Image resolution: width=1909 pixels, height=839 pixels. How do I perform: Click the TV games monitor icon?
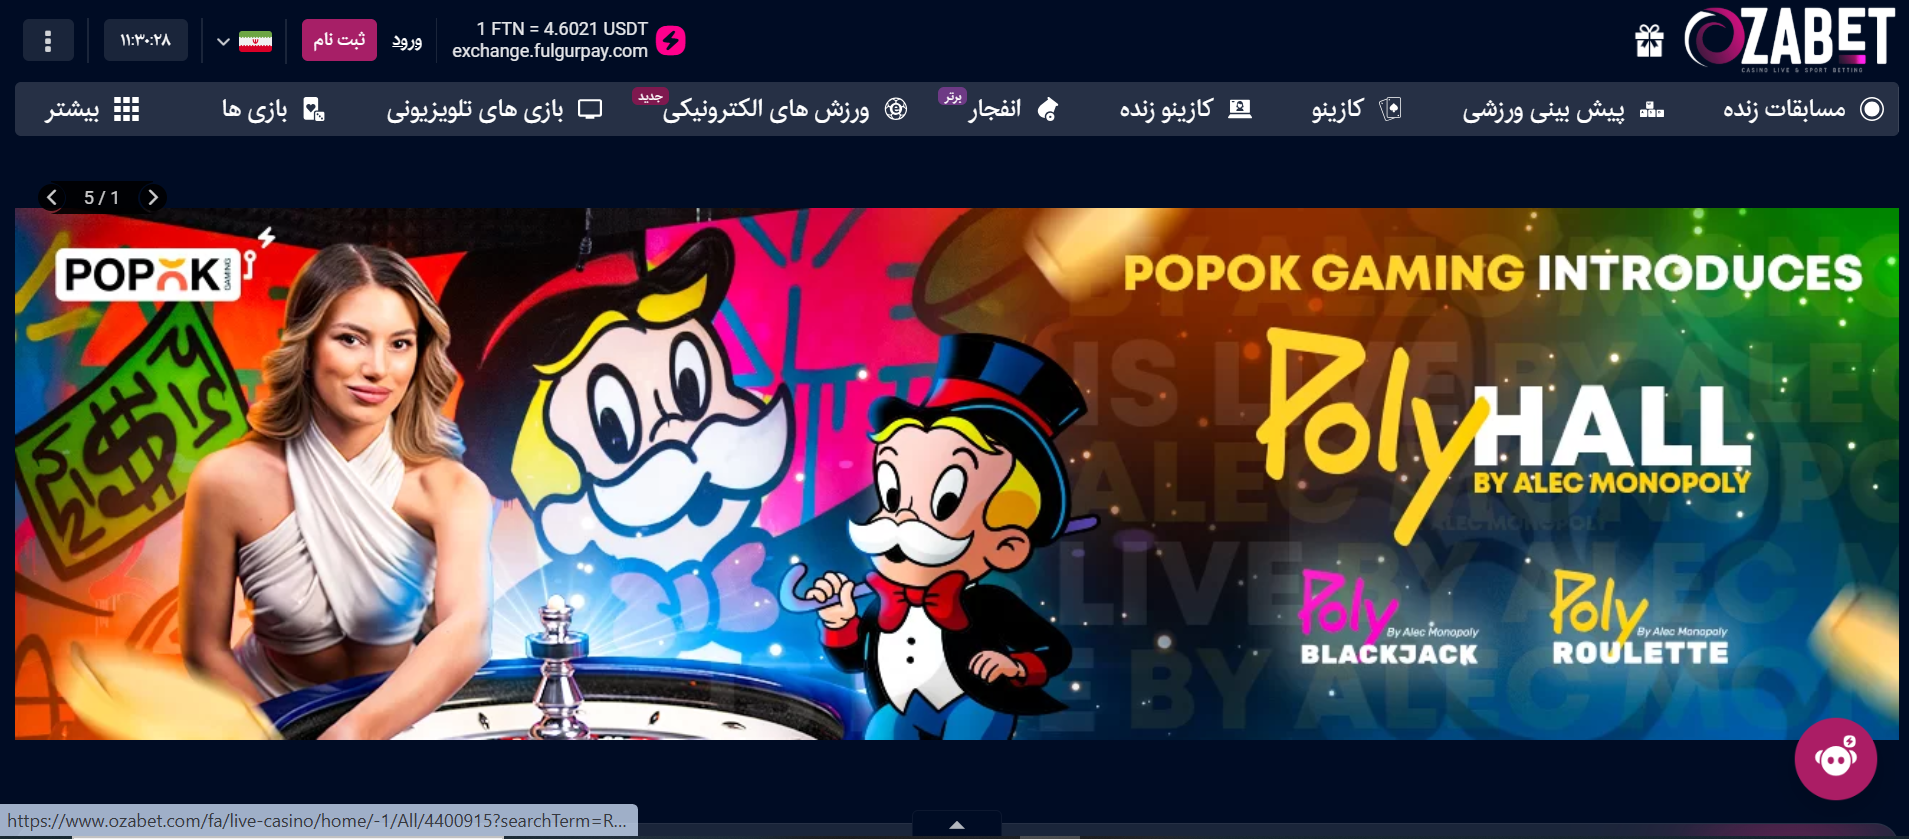coord(591,109)
